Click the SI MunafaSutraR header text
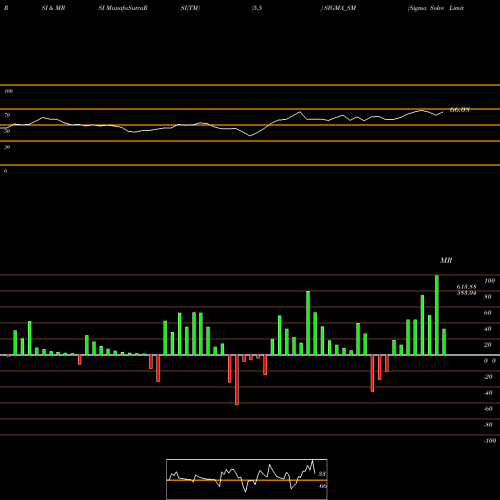The image size is (500, 500). 123,8
